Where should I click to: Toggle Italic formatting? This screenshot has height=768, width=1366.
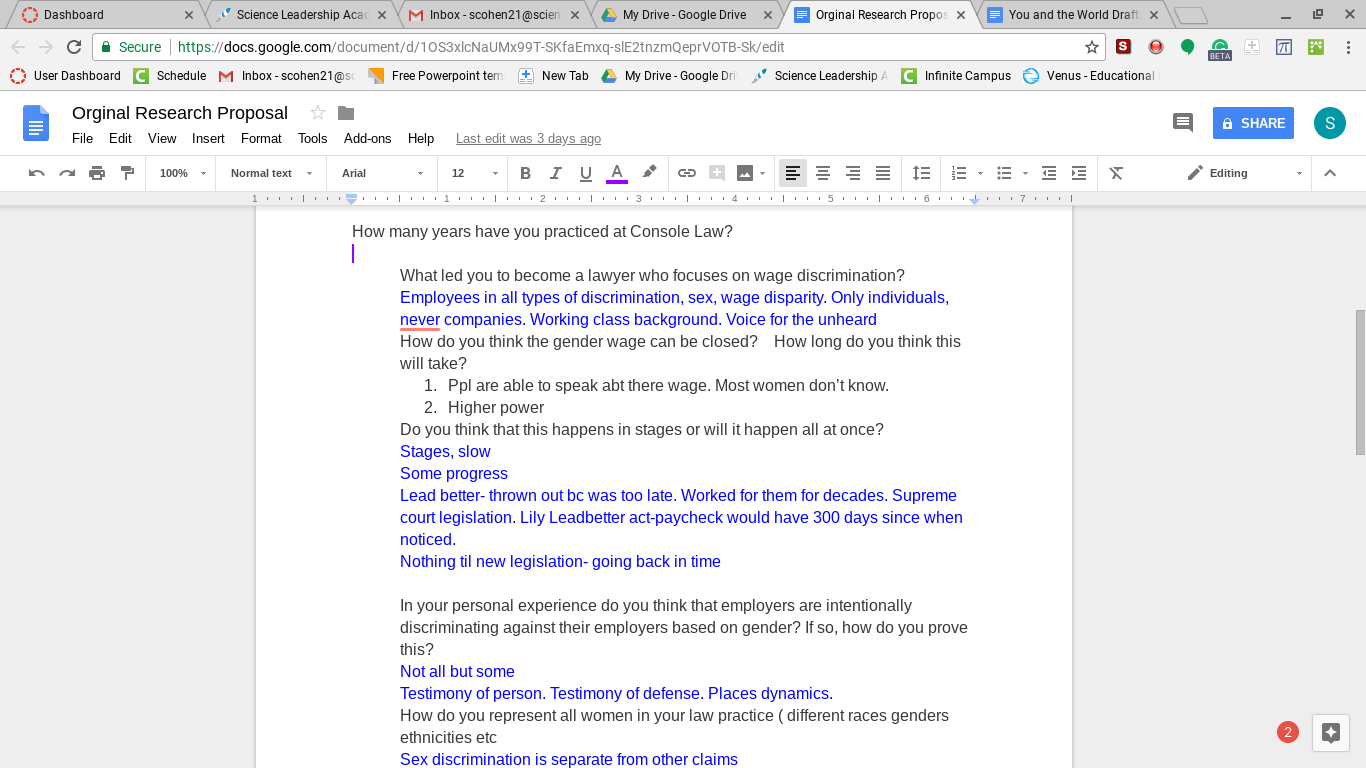point(556,173)
